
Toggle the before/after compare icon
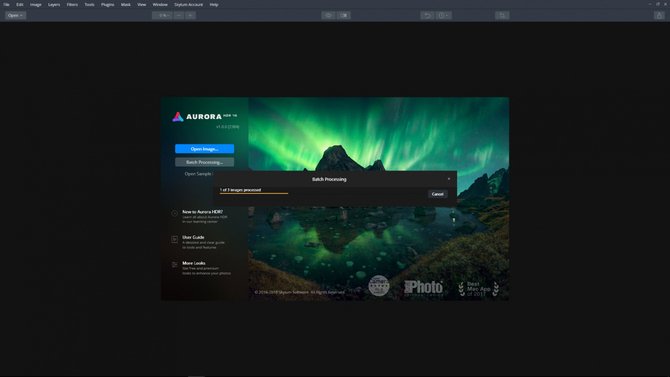pos(344,15)
